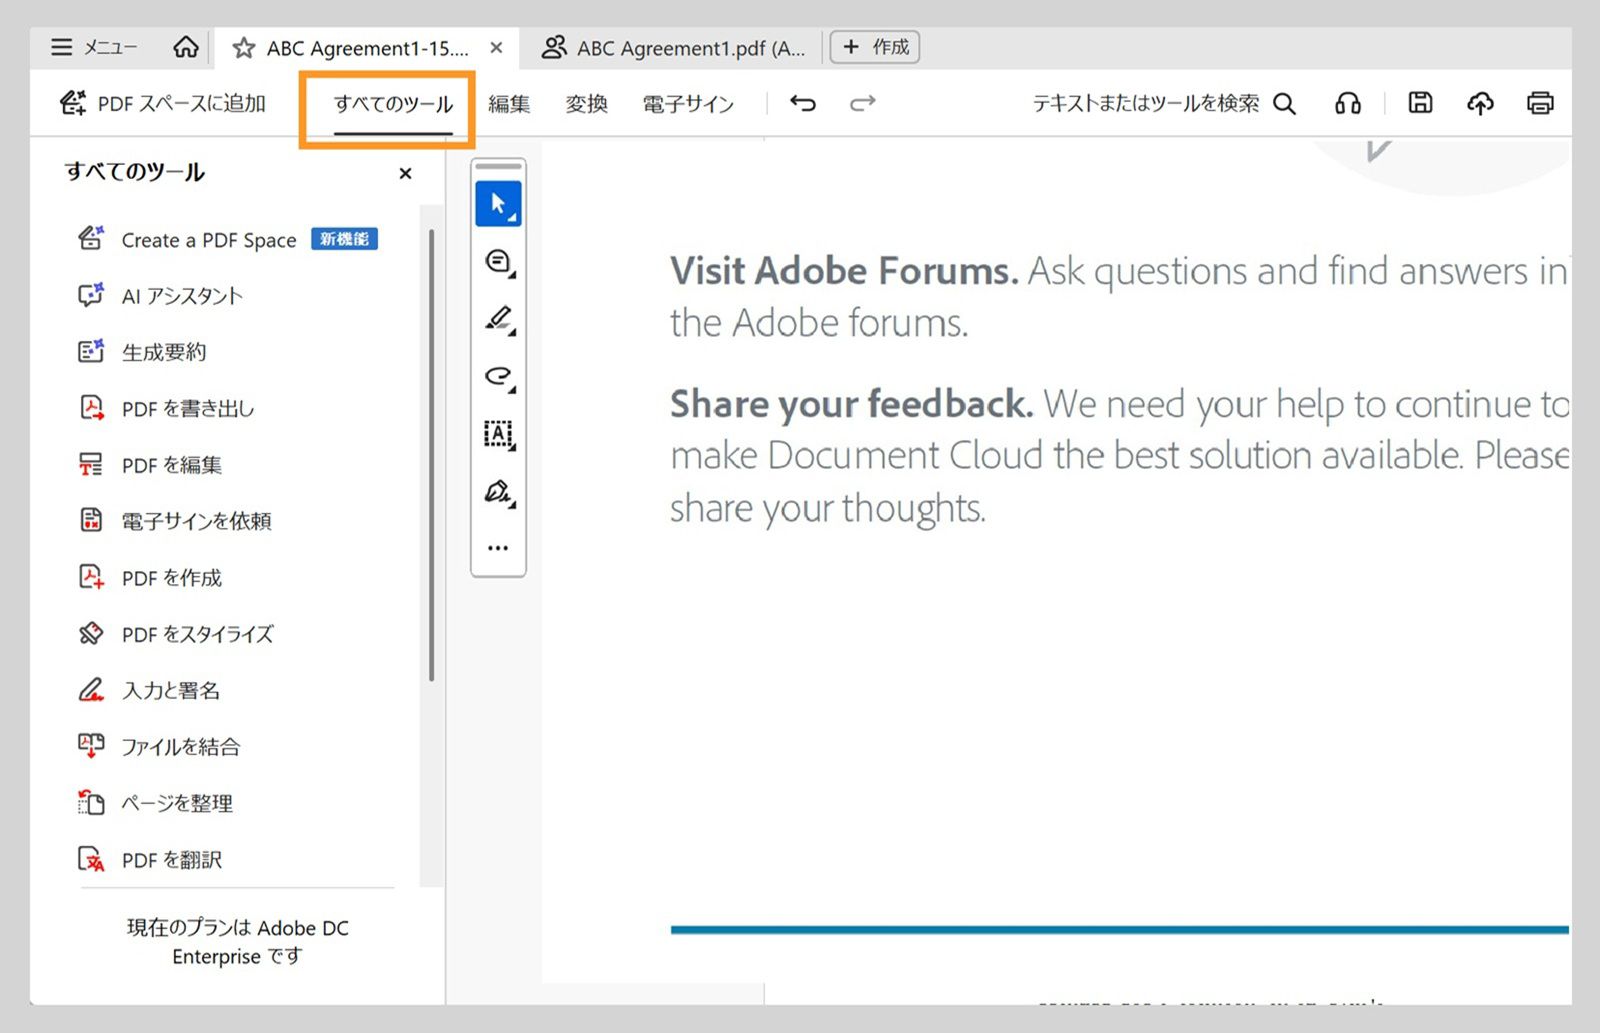Select the ファイルを結合 combine files tool

tap(180, 746)
